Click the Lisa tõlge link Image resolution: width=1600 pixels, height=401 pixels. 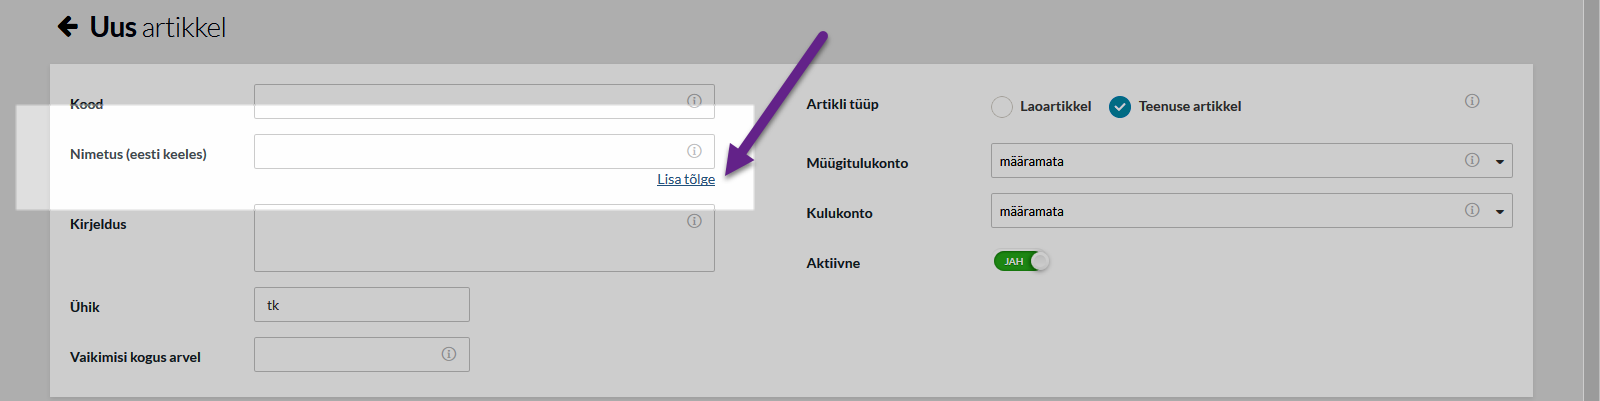click(x=686, y=180)
